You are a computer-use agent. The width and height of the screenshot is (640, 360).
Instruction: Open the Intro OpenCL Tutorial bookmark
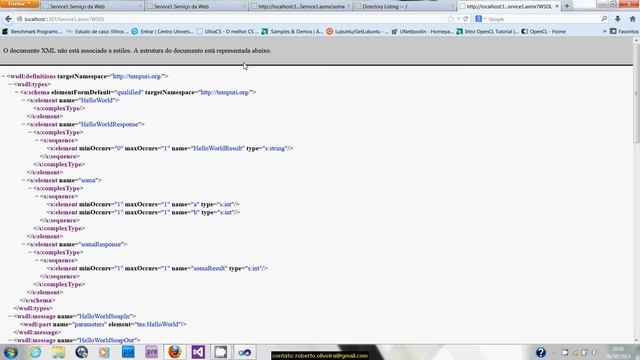487,31
